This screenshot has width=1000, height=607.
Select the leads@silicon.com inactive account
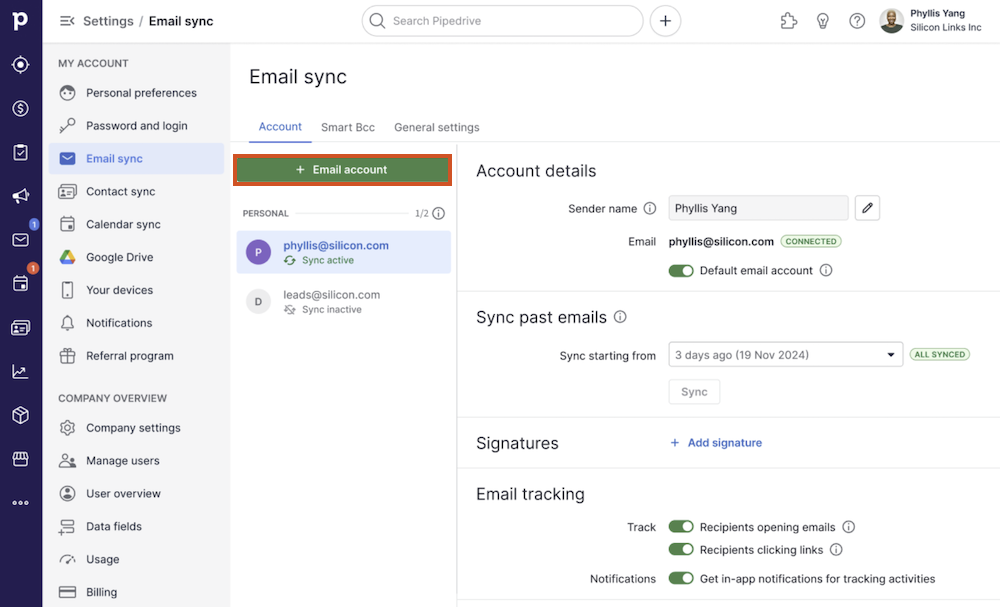pyautogui.click(x=332, y=301)
